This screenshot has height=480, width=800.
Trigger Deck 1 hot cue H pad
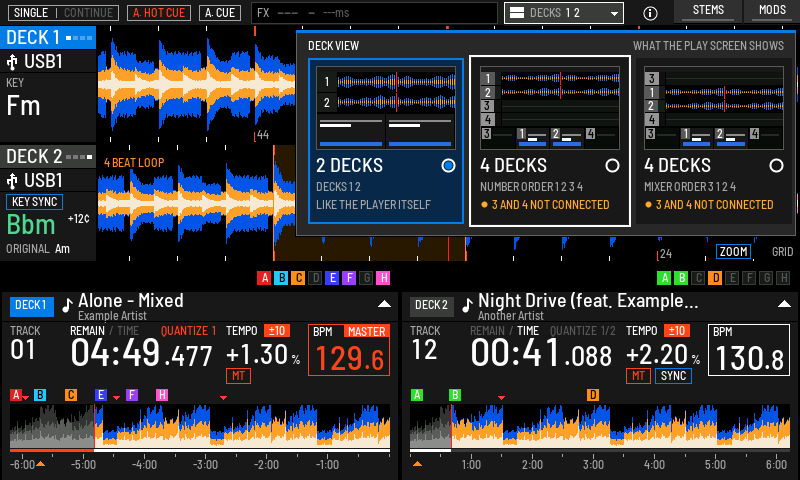point(383,278)
